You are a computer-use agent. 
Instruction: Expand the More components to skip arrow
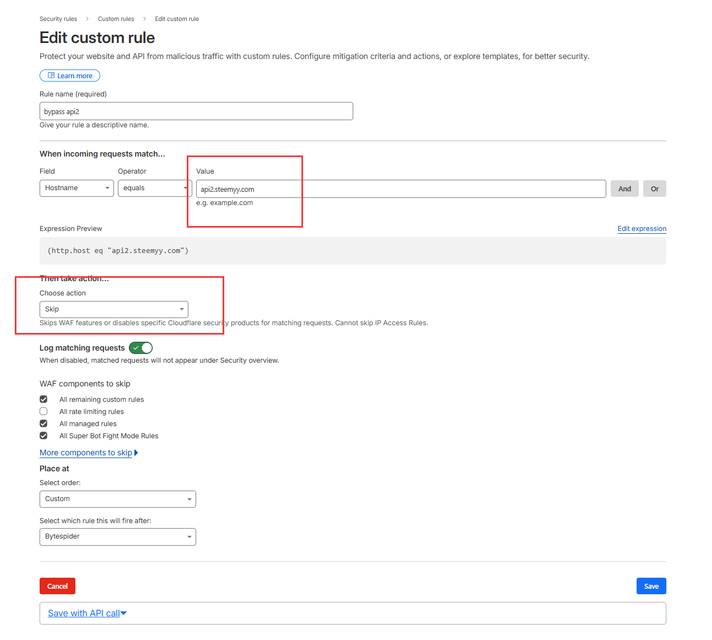point(135,453)
